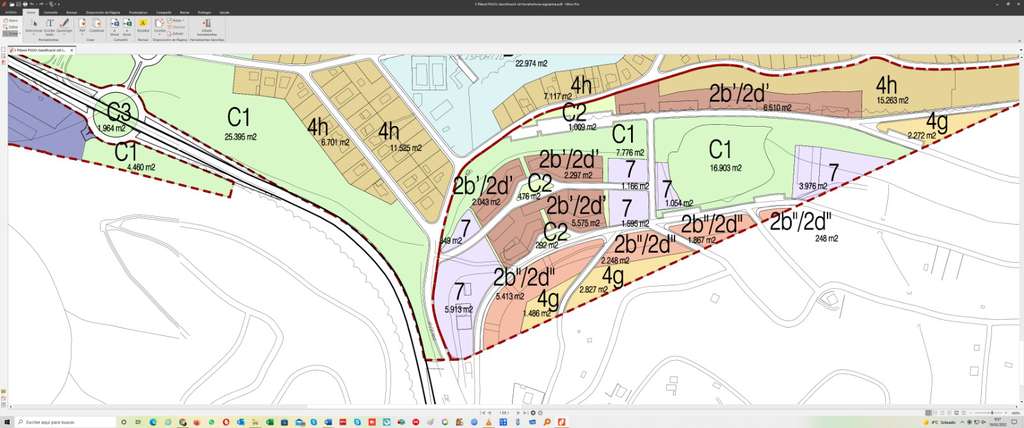
Task: Convert document with A Excel icon
Action: [127, 24]
